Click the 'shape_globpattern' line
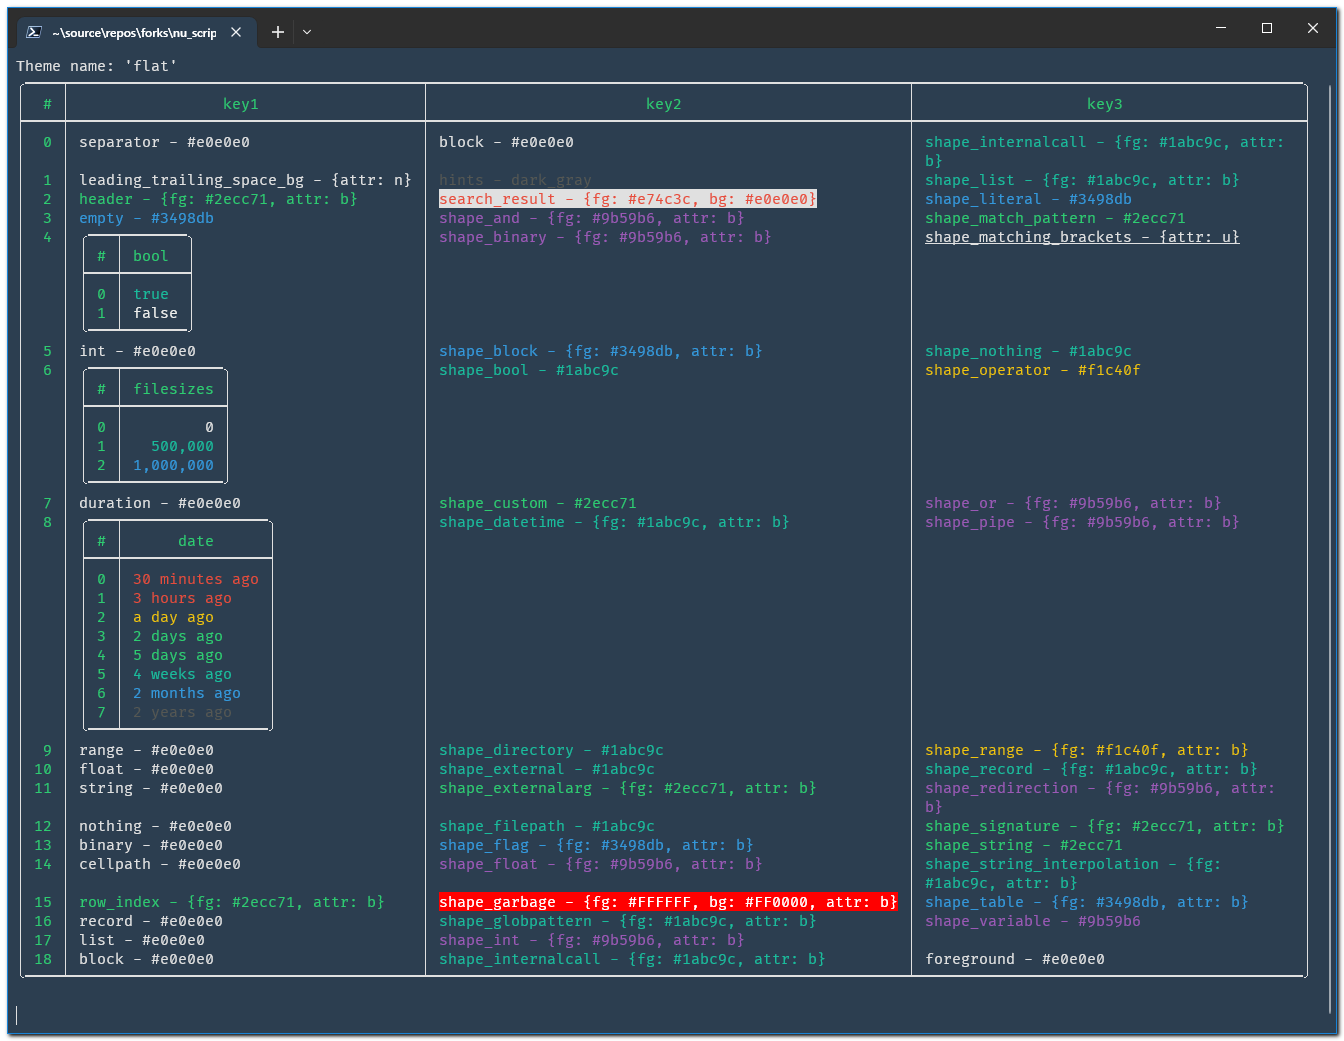This screenshot has height=1041, width=1344. coord(628,921)
